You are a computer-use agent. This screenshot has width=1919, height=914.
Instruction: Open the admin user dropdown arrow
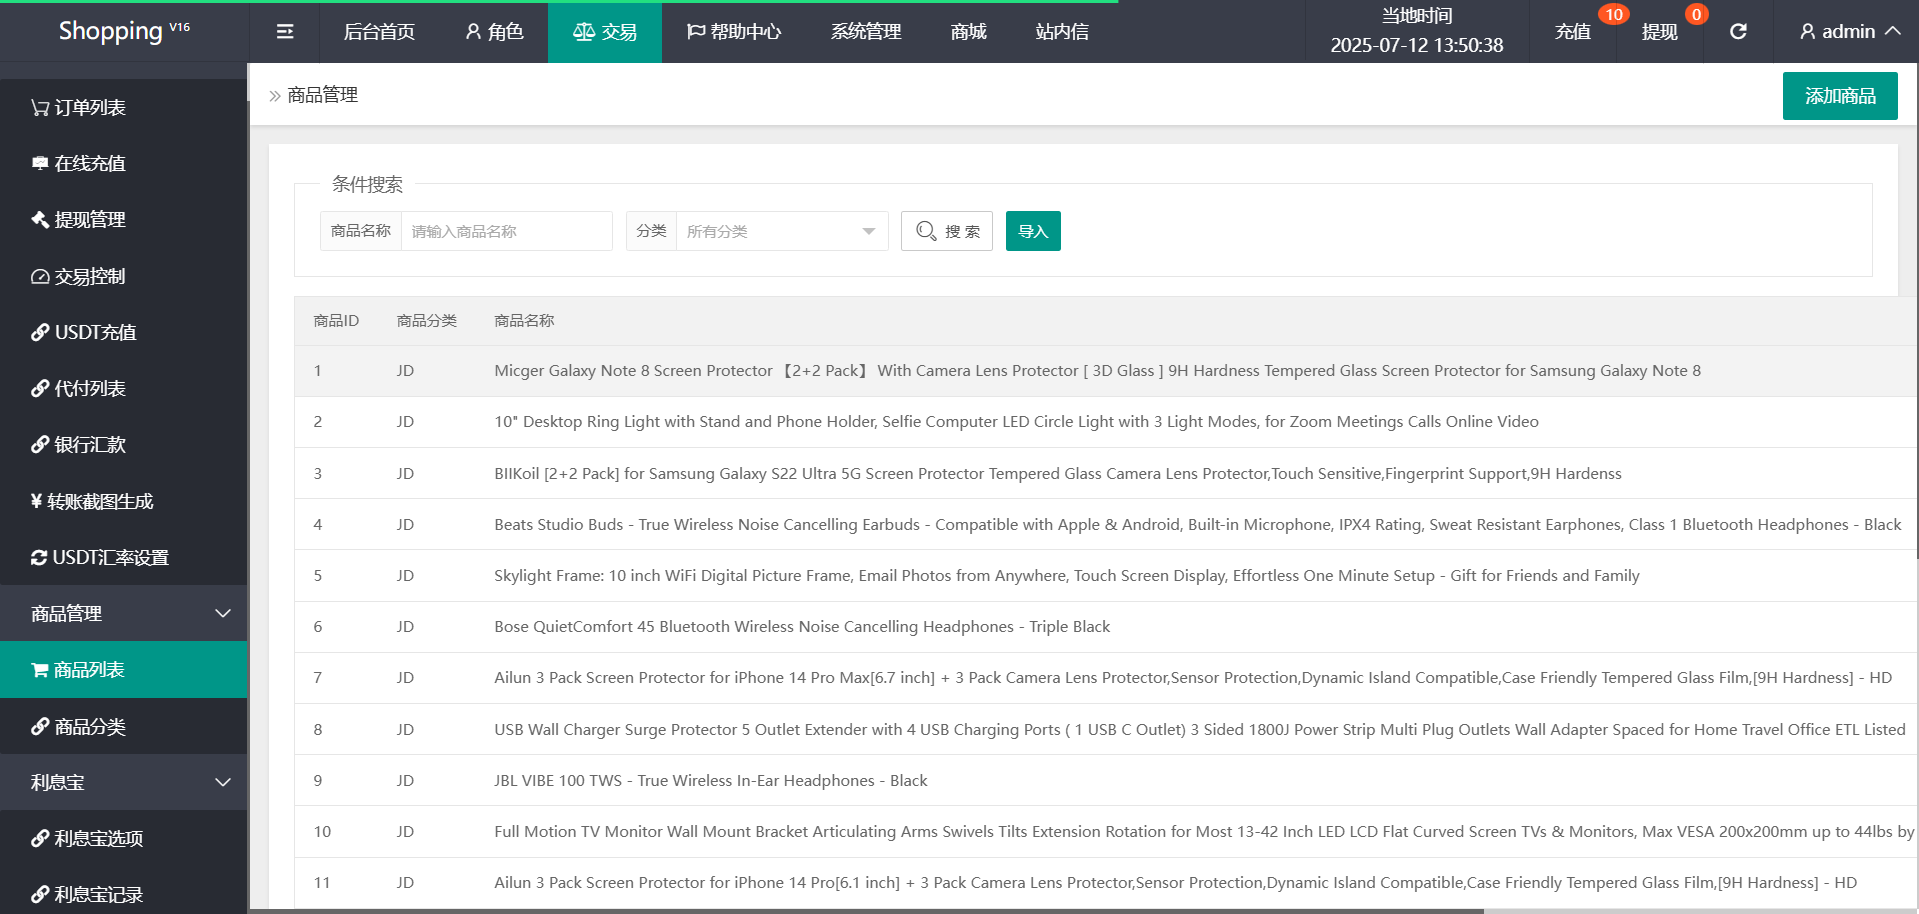coord(1892,31)
